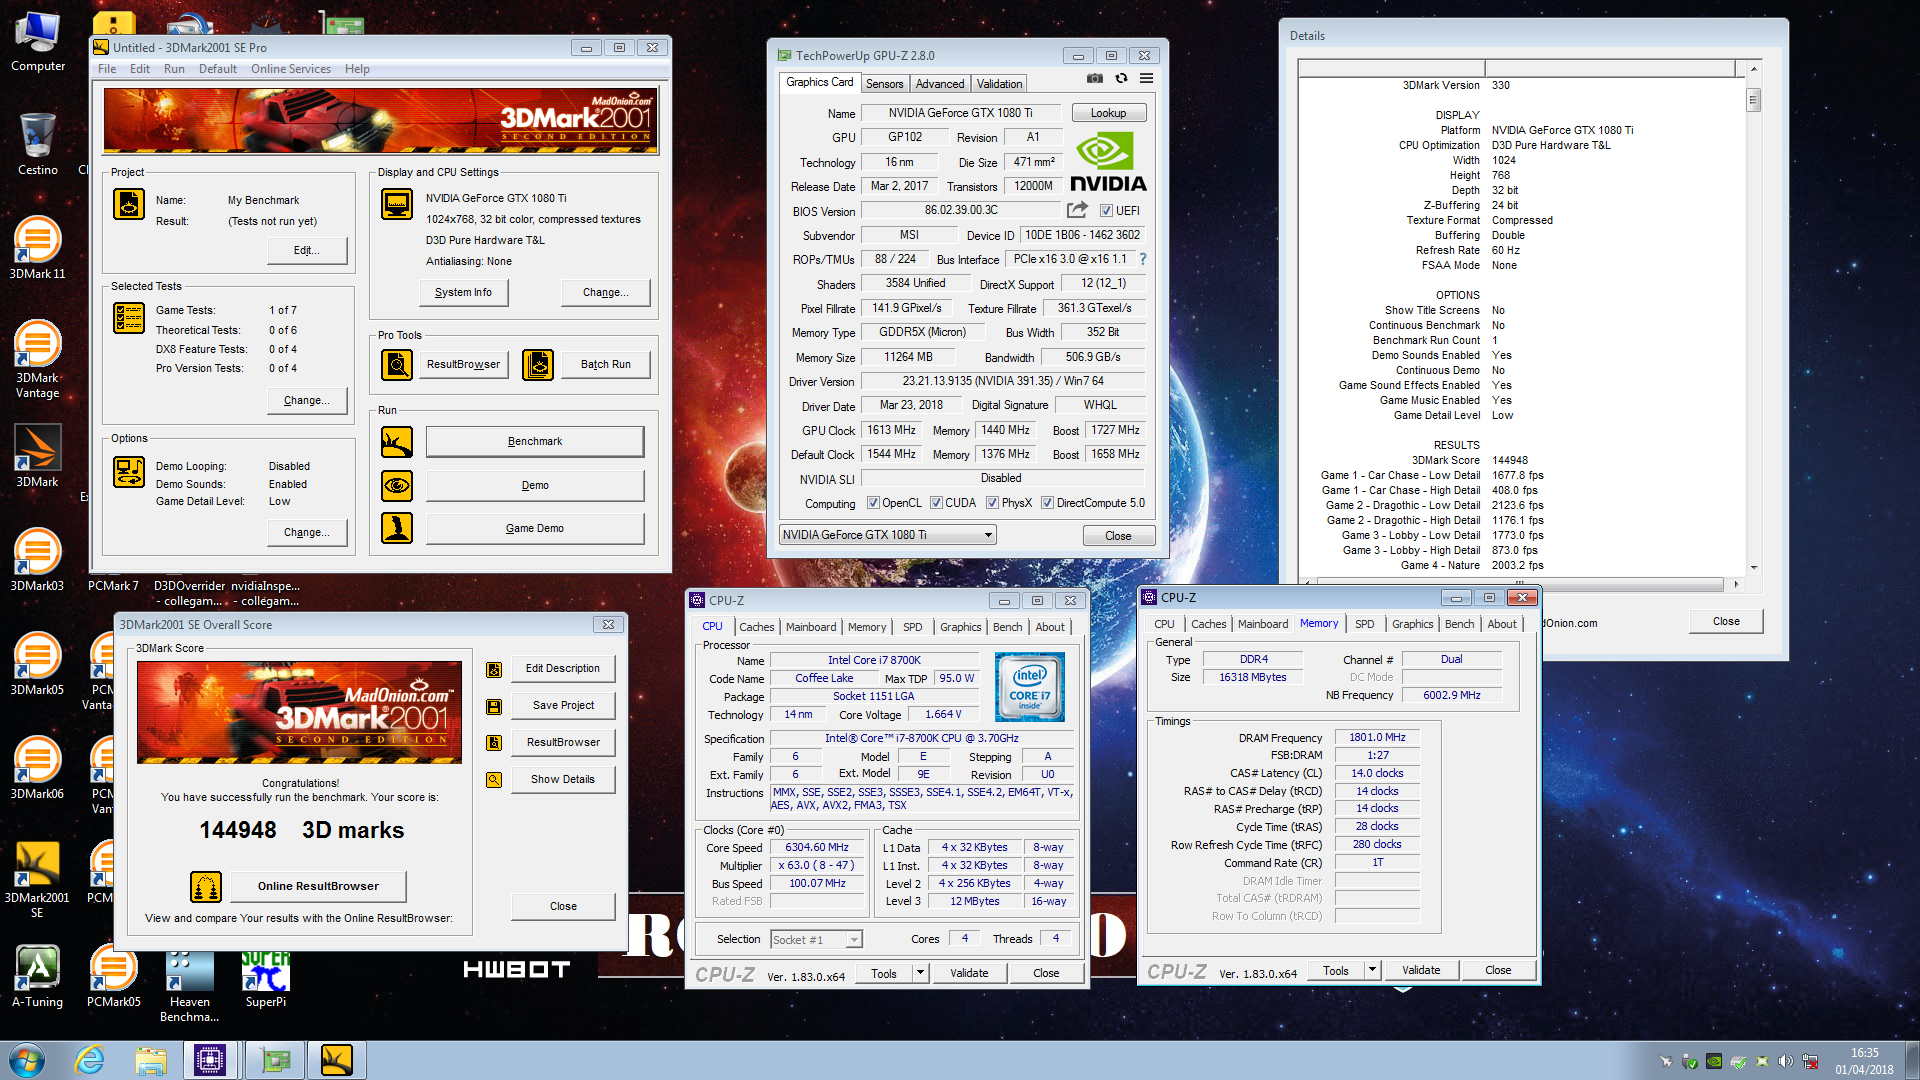Open the A-Tuning desktop icon
Viewport: 1920px width, 1080px height.
click(38, 978)
